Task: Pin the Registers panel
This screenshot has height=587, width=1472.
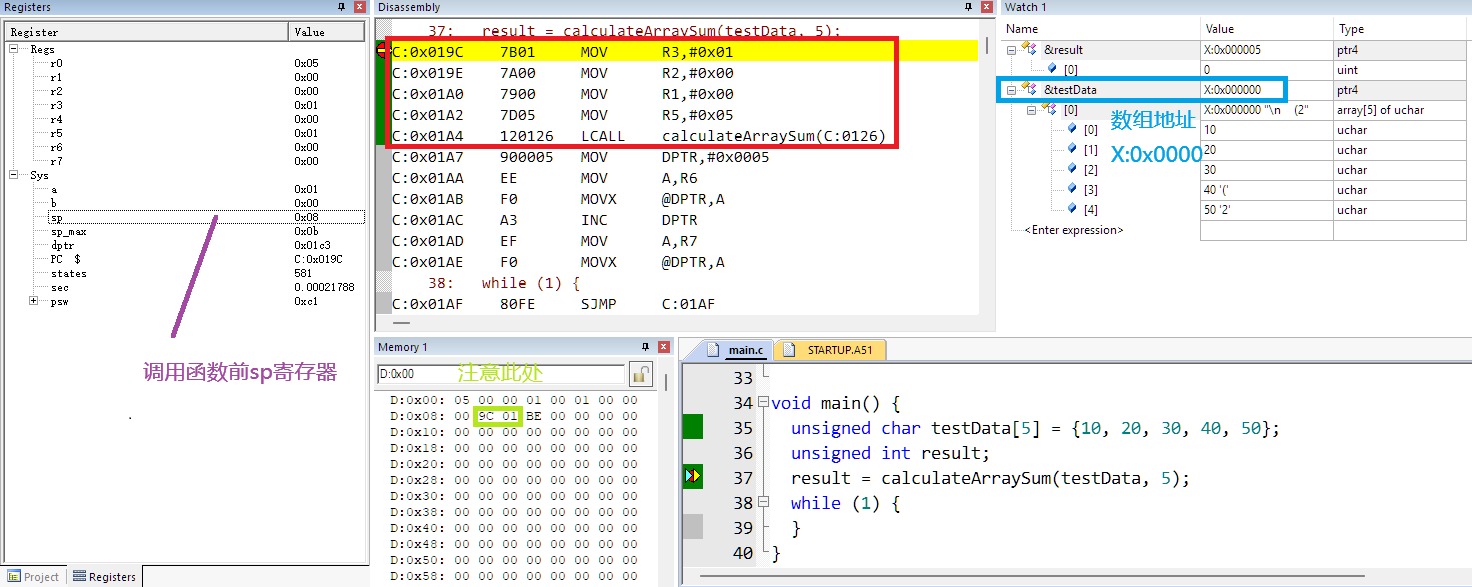Action: click(341, 7)
